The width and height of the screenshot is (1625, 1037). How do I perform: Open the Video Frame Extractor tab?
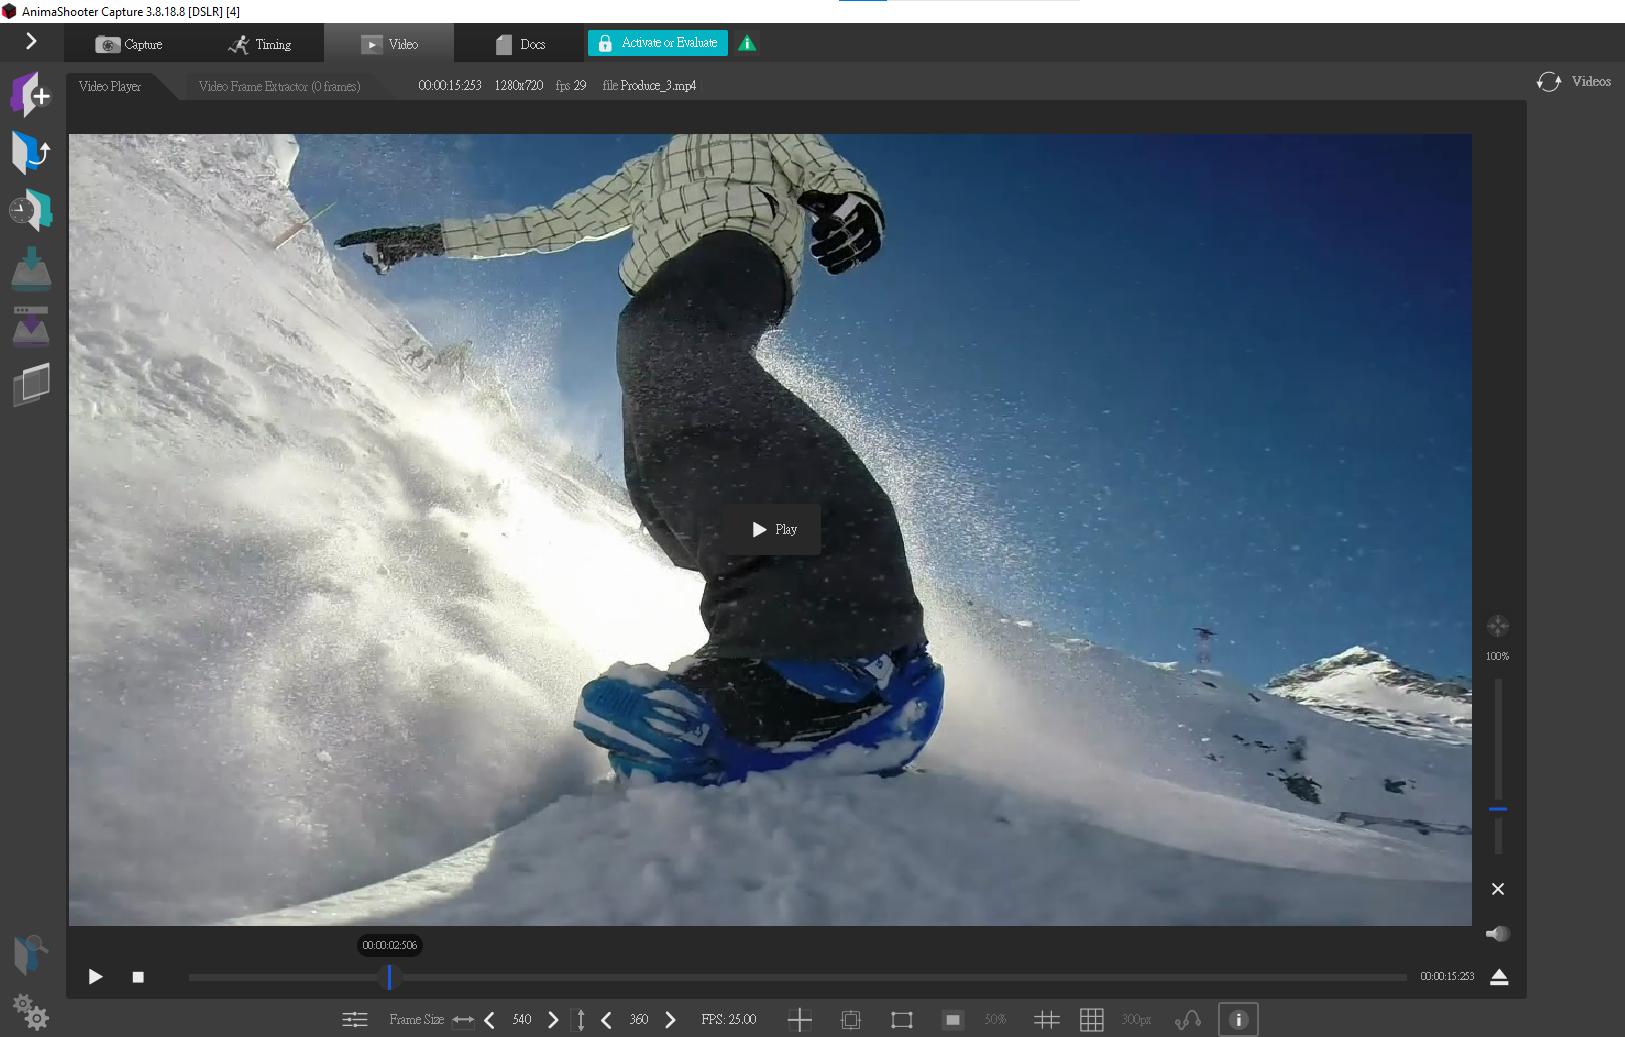pyautogui.click(x=280, y=86)
